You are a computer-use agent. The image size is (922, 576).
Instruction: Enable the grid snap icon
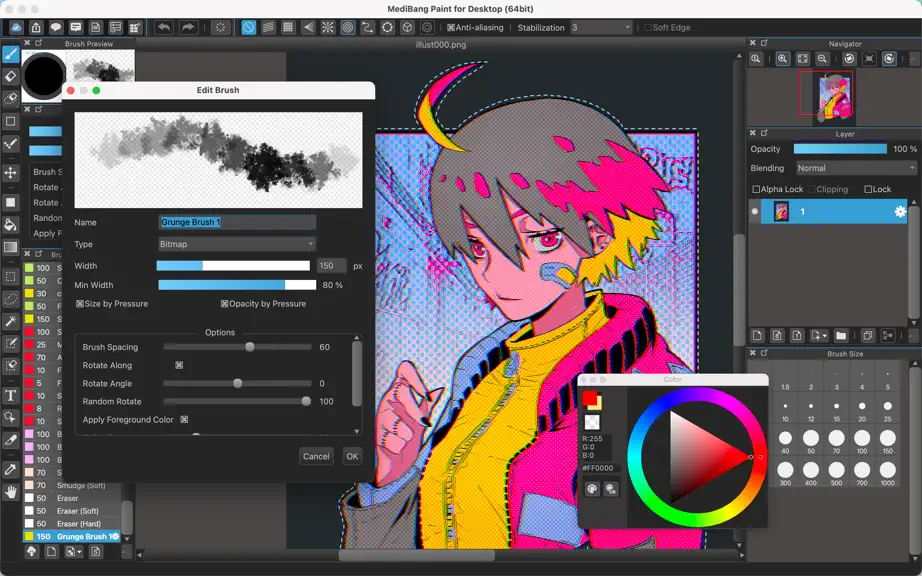coord(288,27)
